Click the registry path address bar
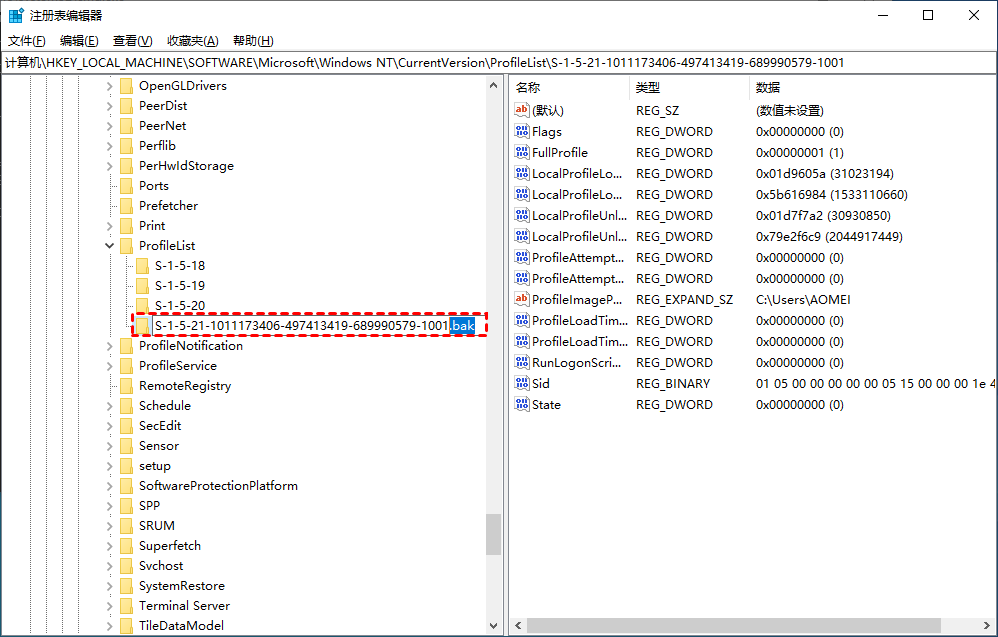This screenshot has height=637, width=998. point(498,62)
